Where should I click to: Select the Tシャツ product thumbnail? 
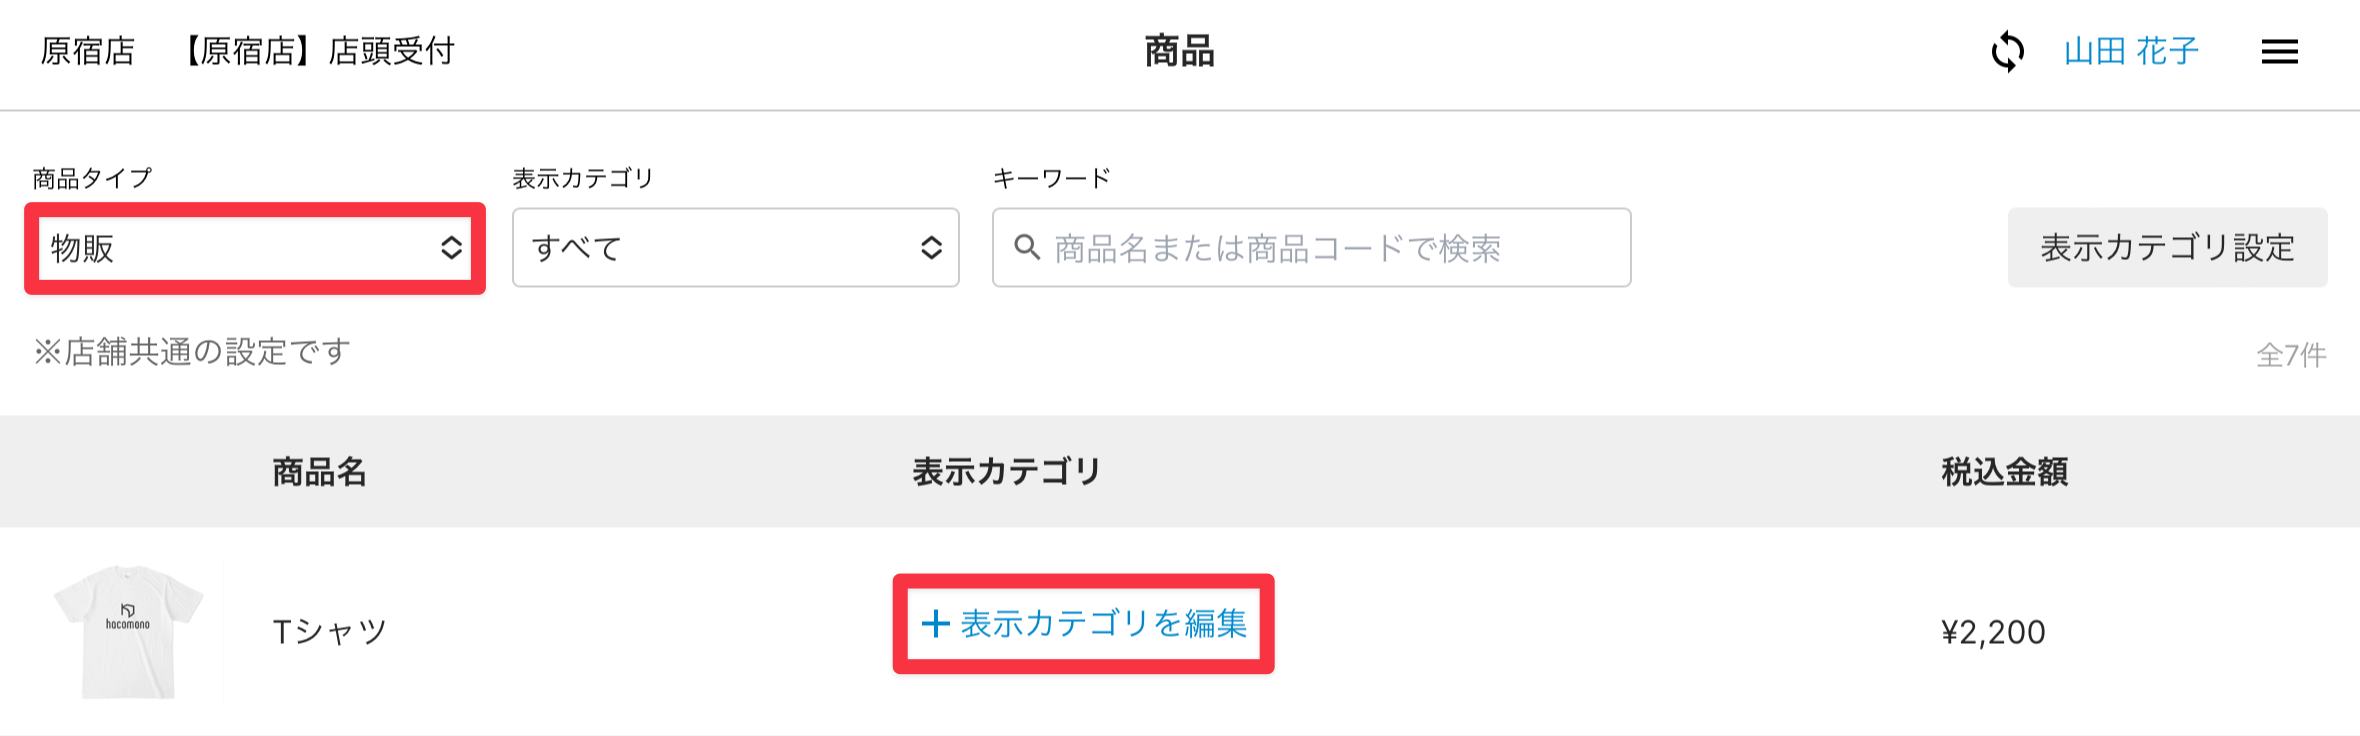(128, 631)
